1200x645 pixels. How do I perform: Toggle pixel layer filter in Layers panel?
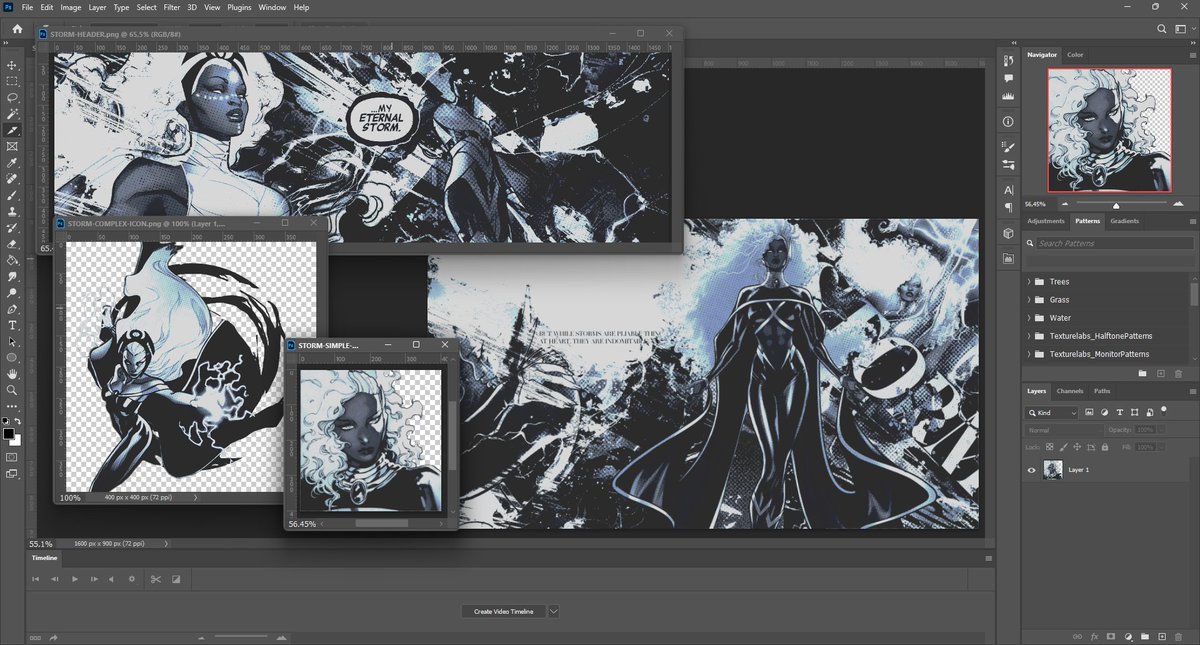pyautogui.click(x=1089, y=412)
